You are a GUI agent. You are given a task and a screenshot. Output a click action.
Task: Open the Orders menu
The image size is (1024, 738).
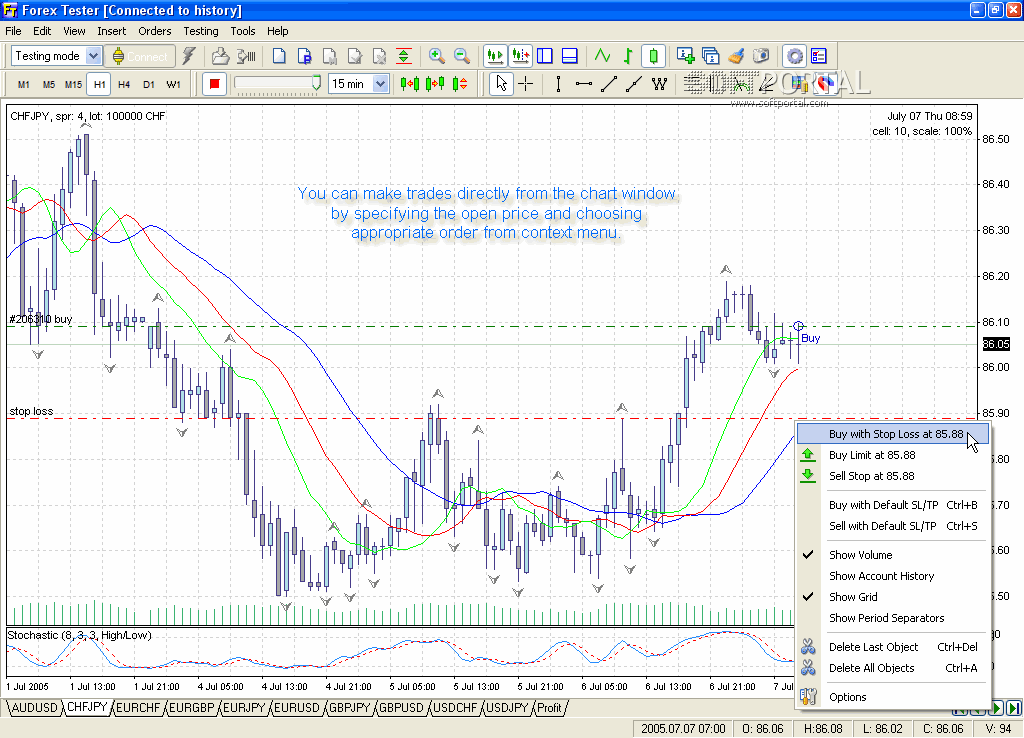[155, 31]
